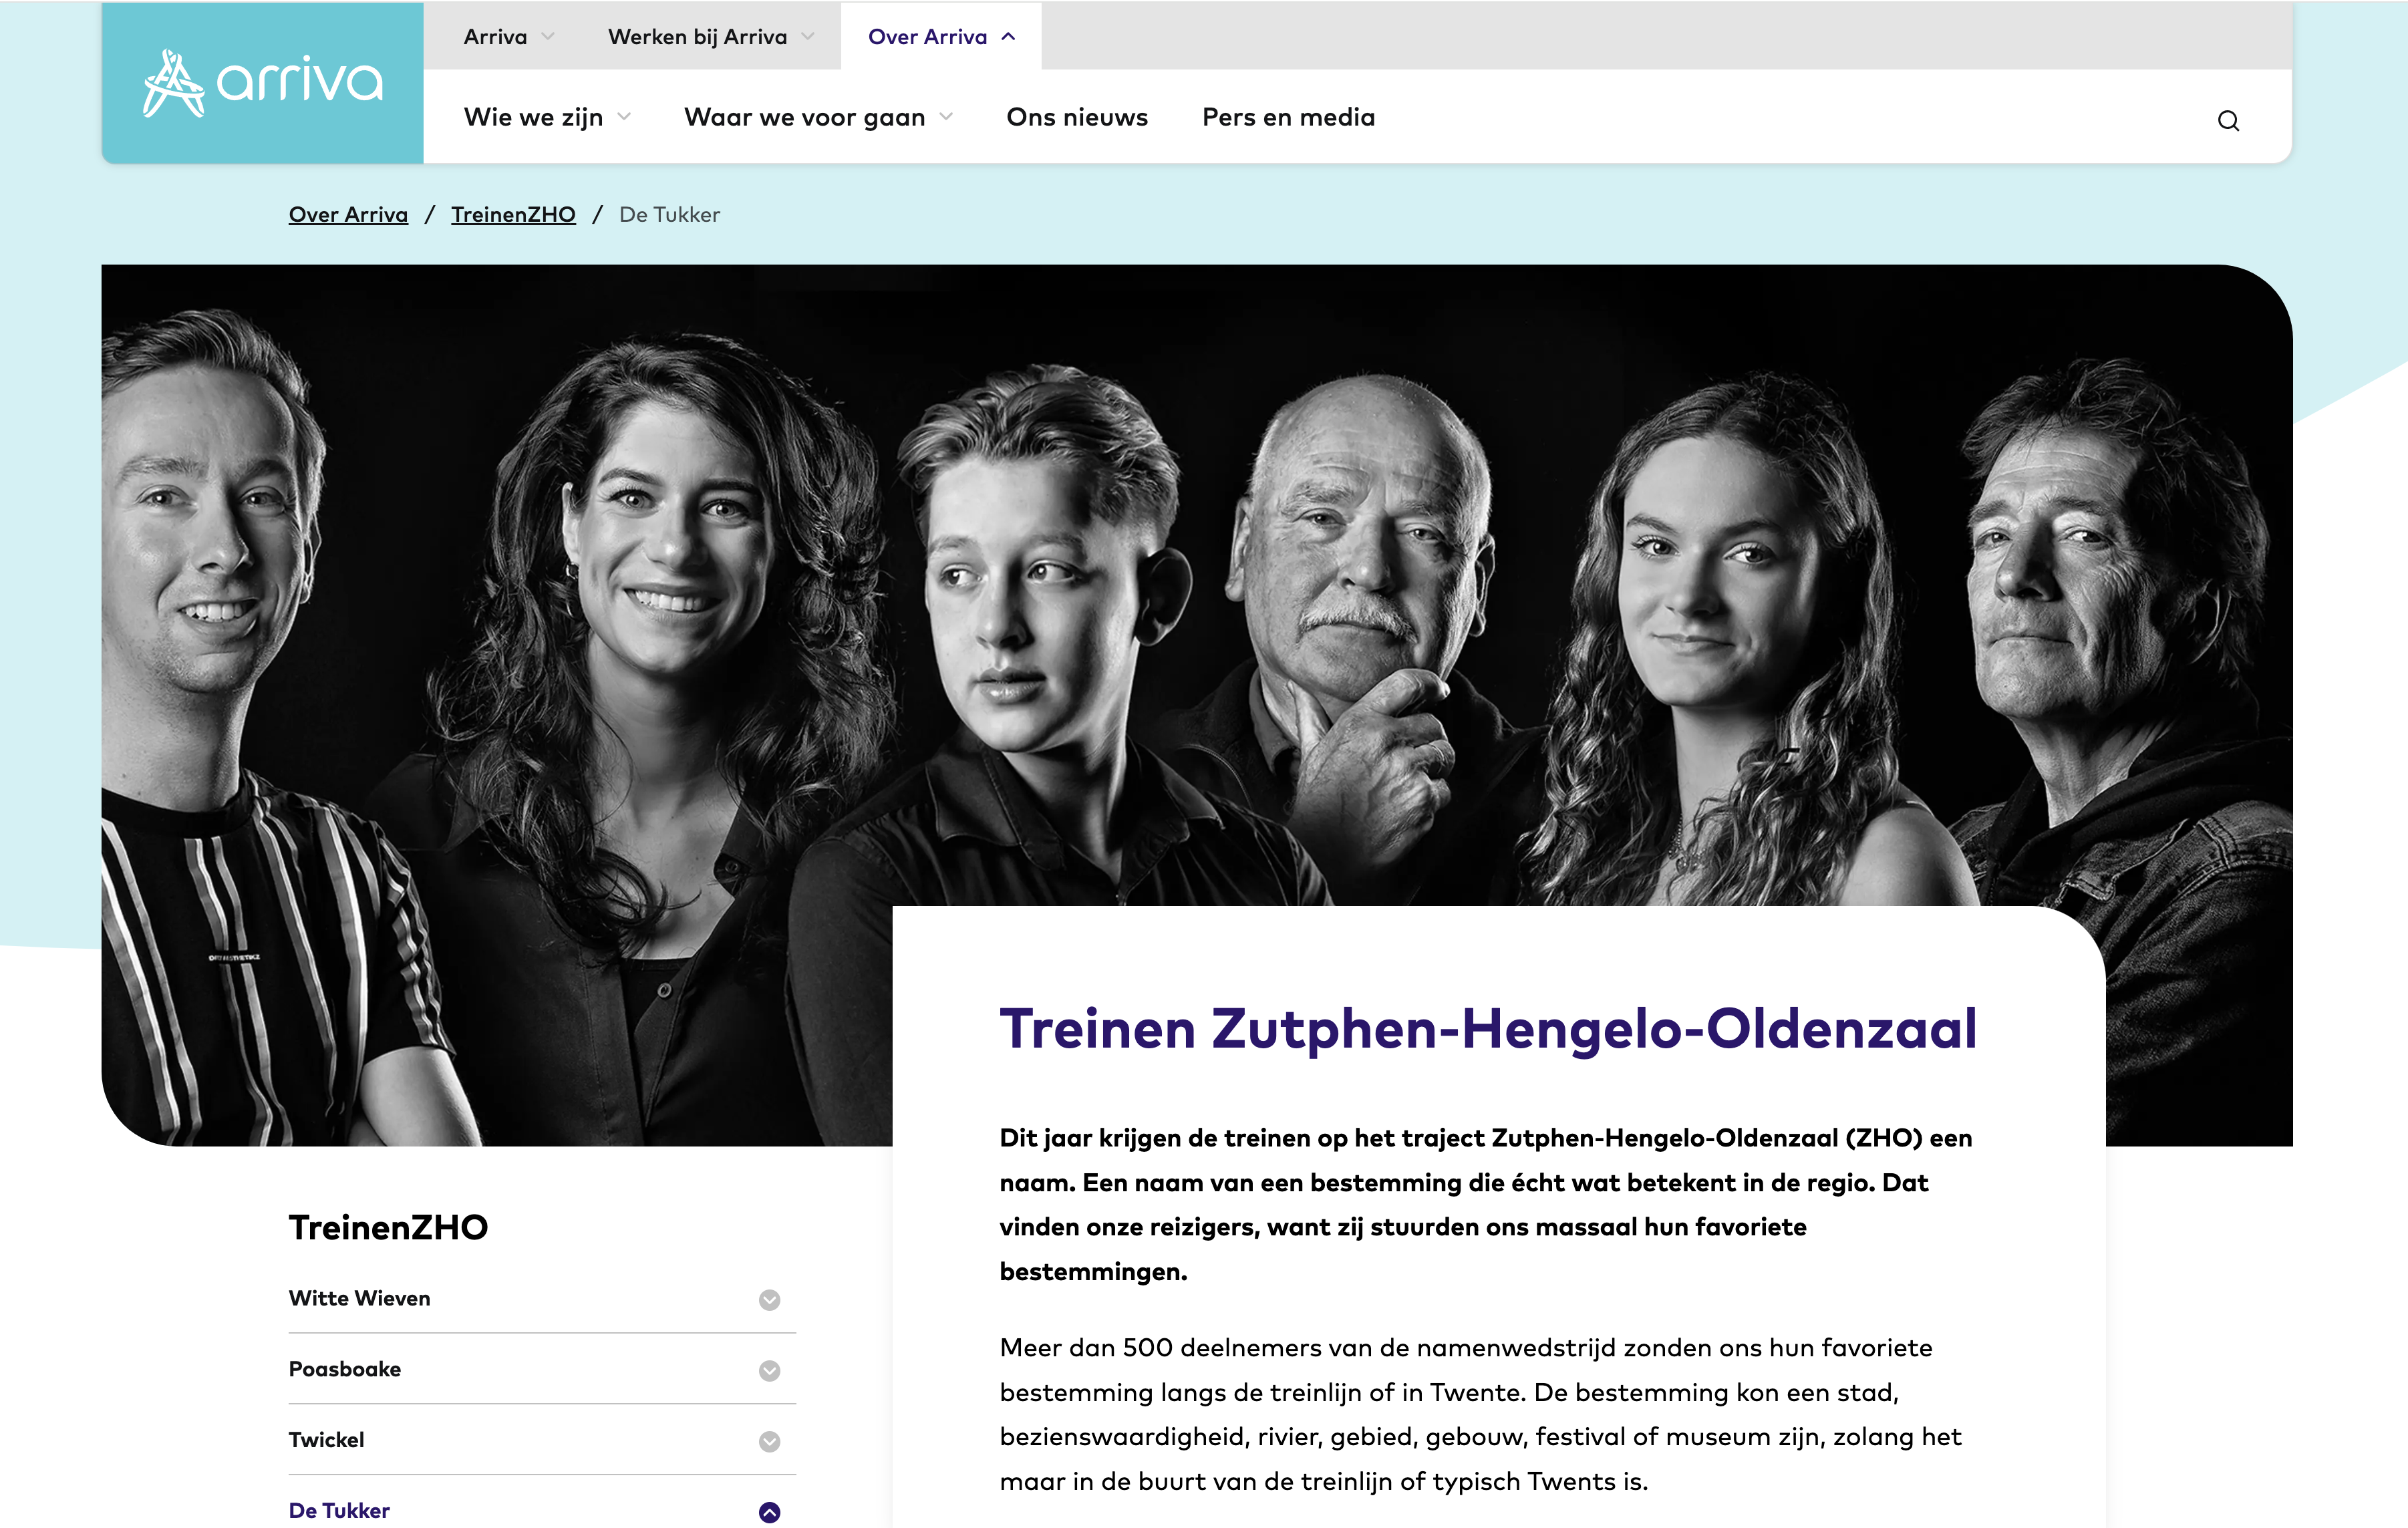Select Twickel in the sidebar
Image resolution: width=2408 pixels, height=1528 pixels.
click(326, 1440)
